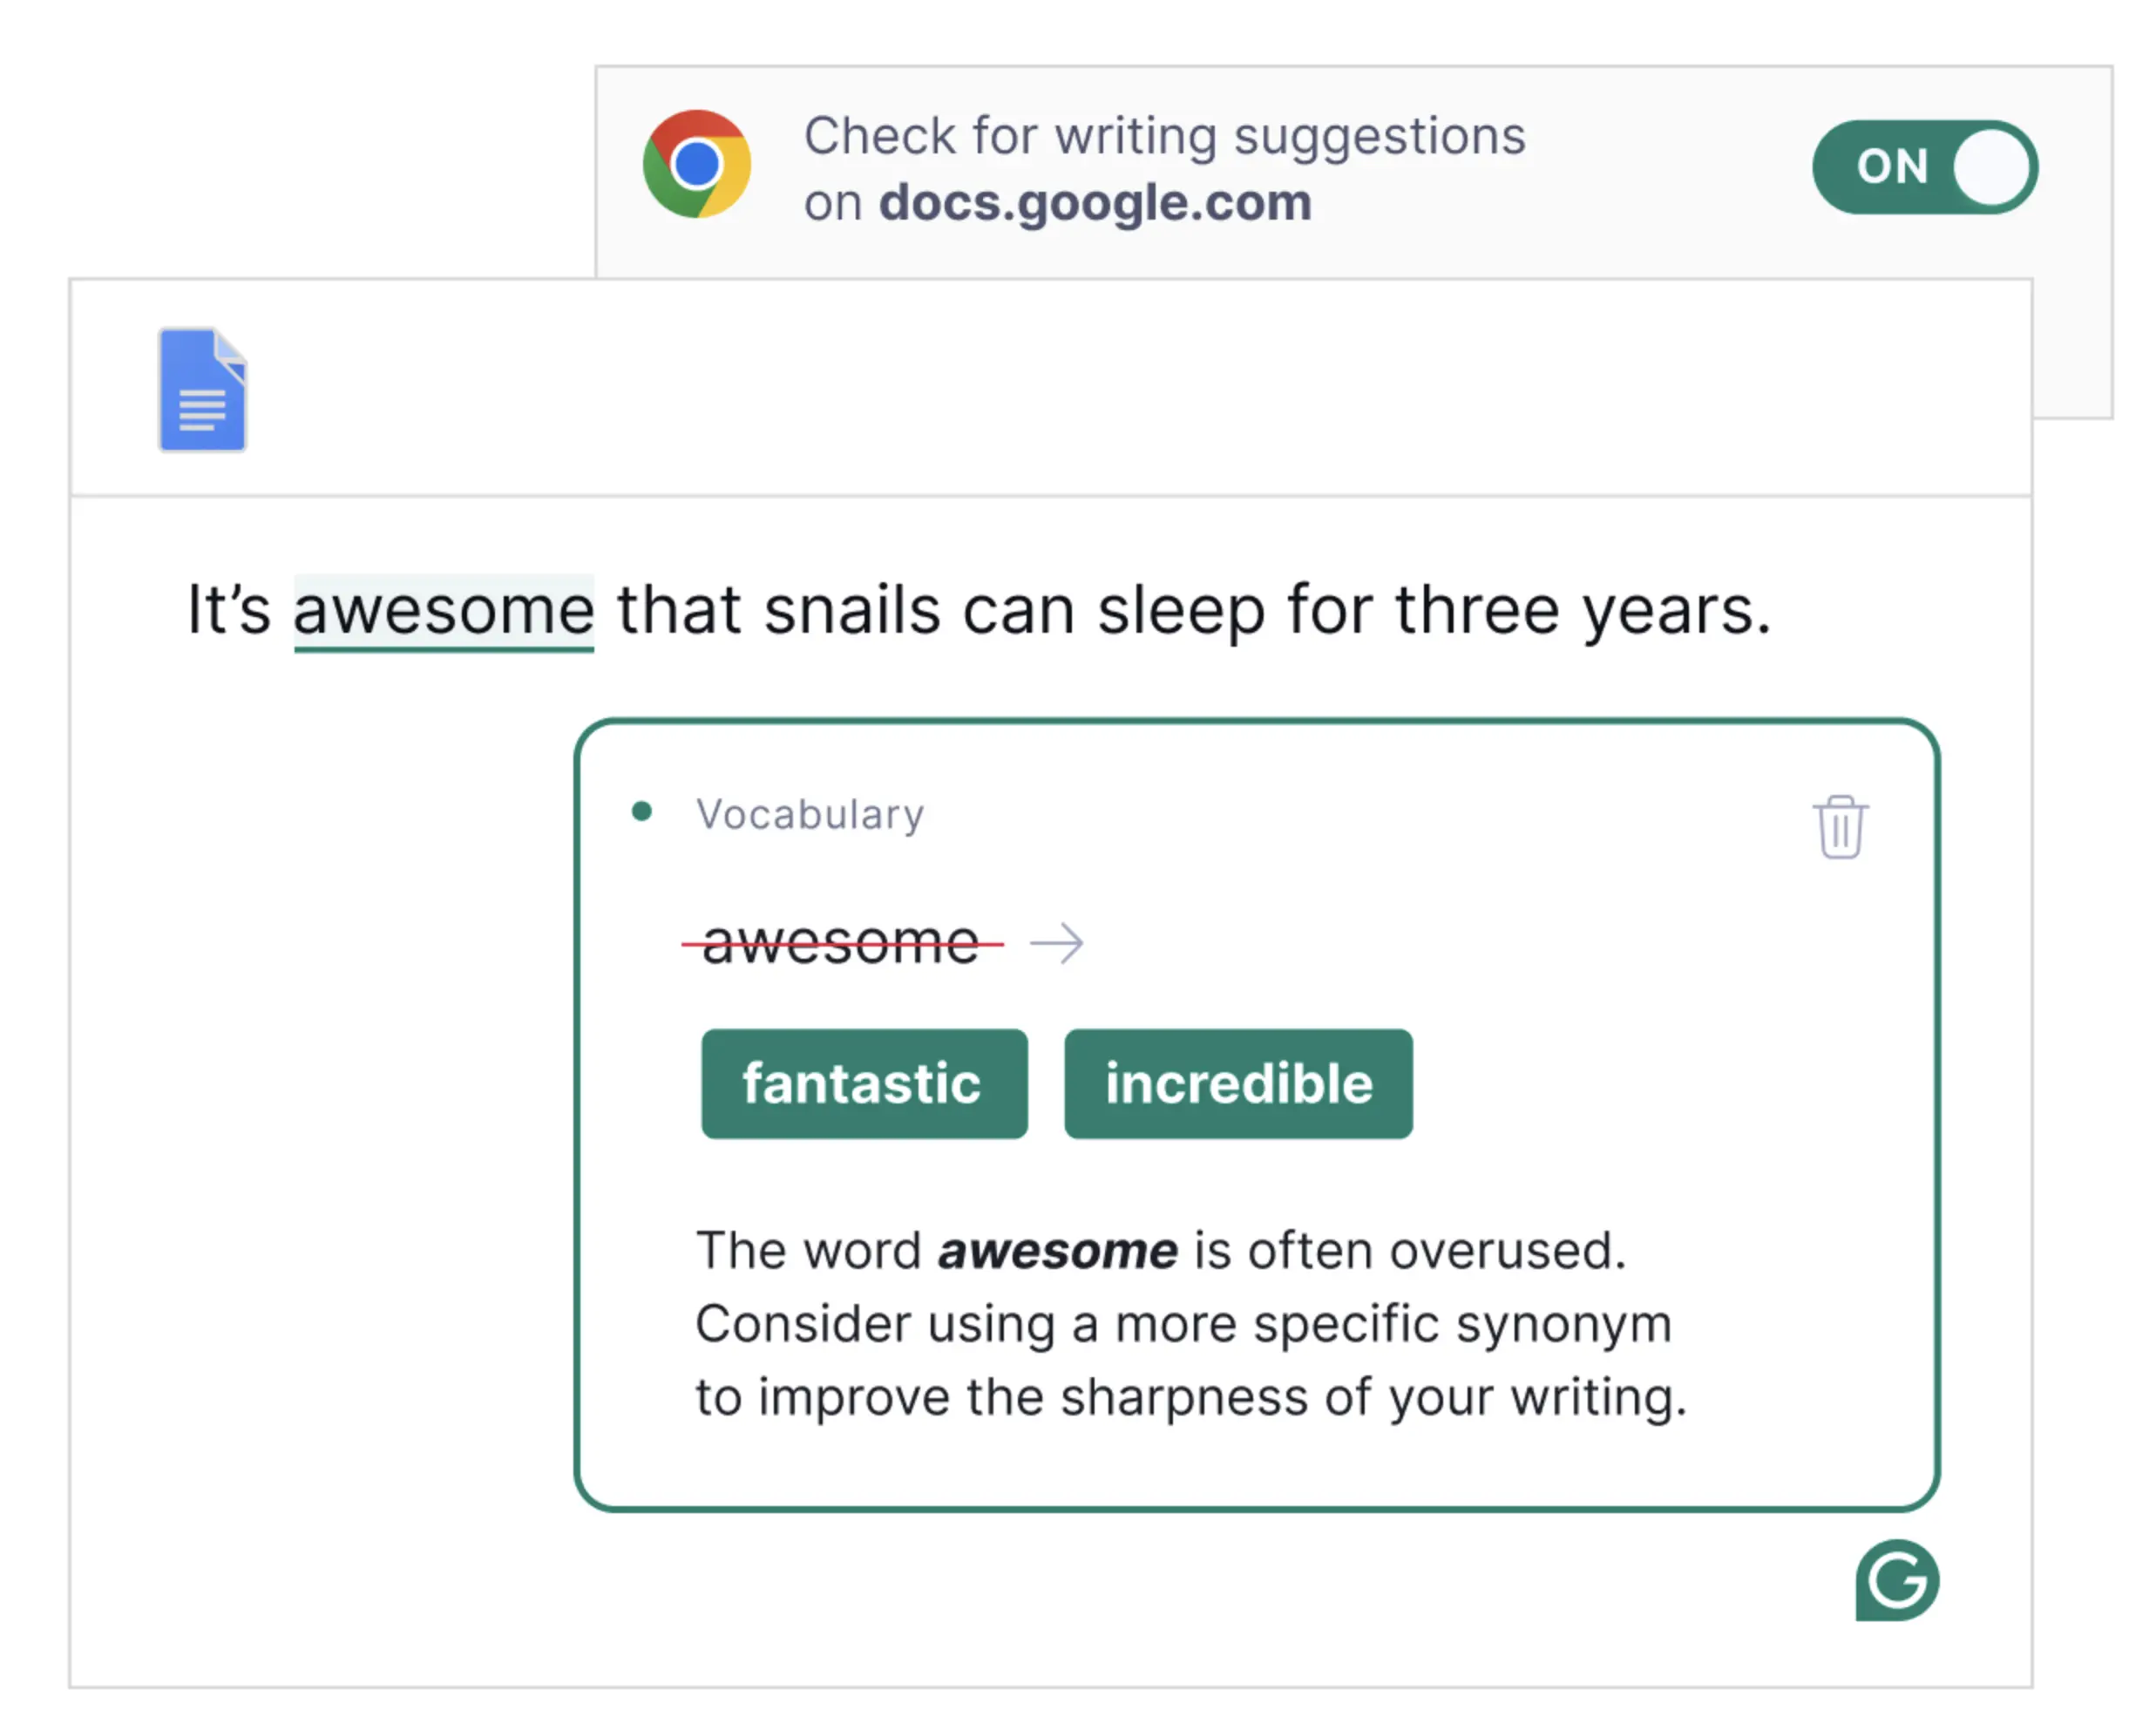Apply the "incredible" synonym suggestion
The image size is (2156, 1731).
(x=1238, y=1084)
